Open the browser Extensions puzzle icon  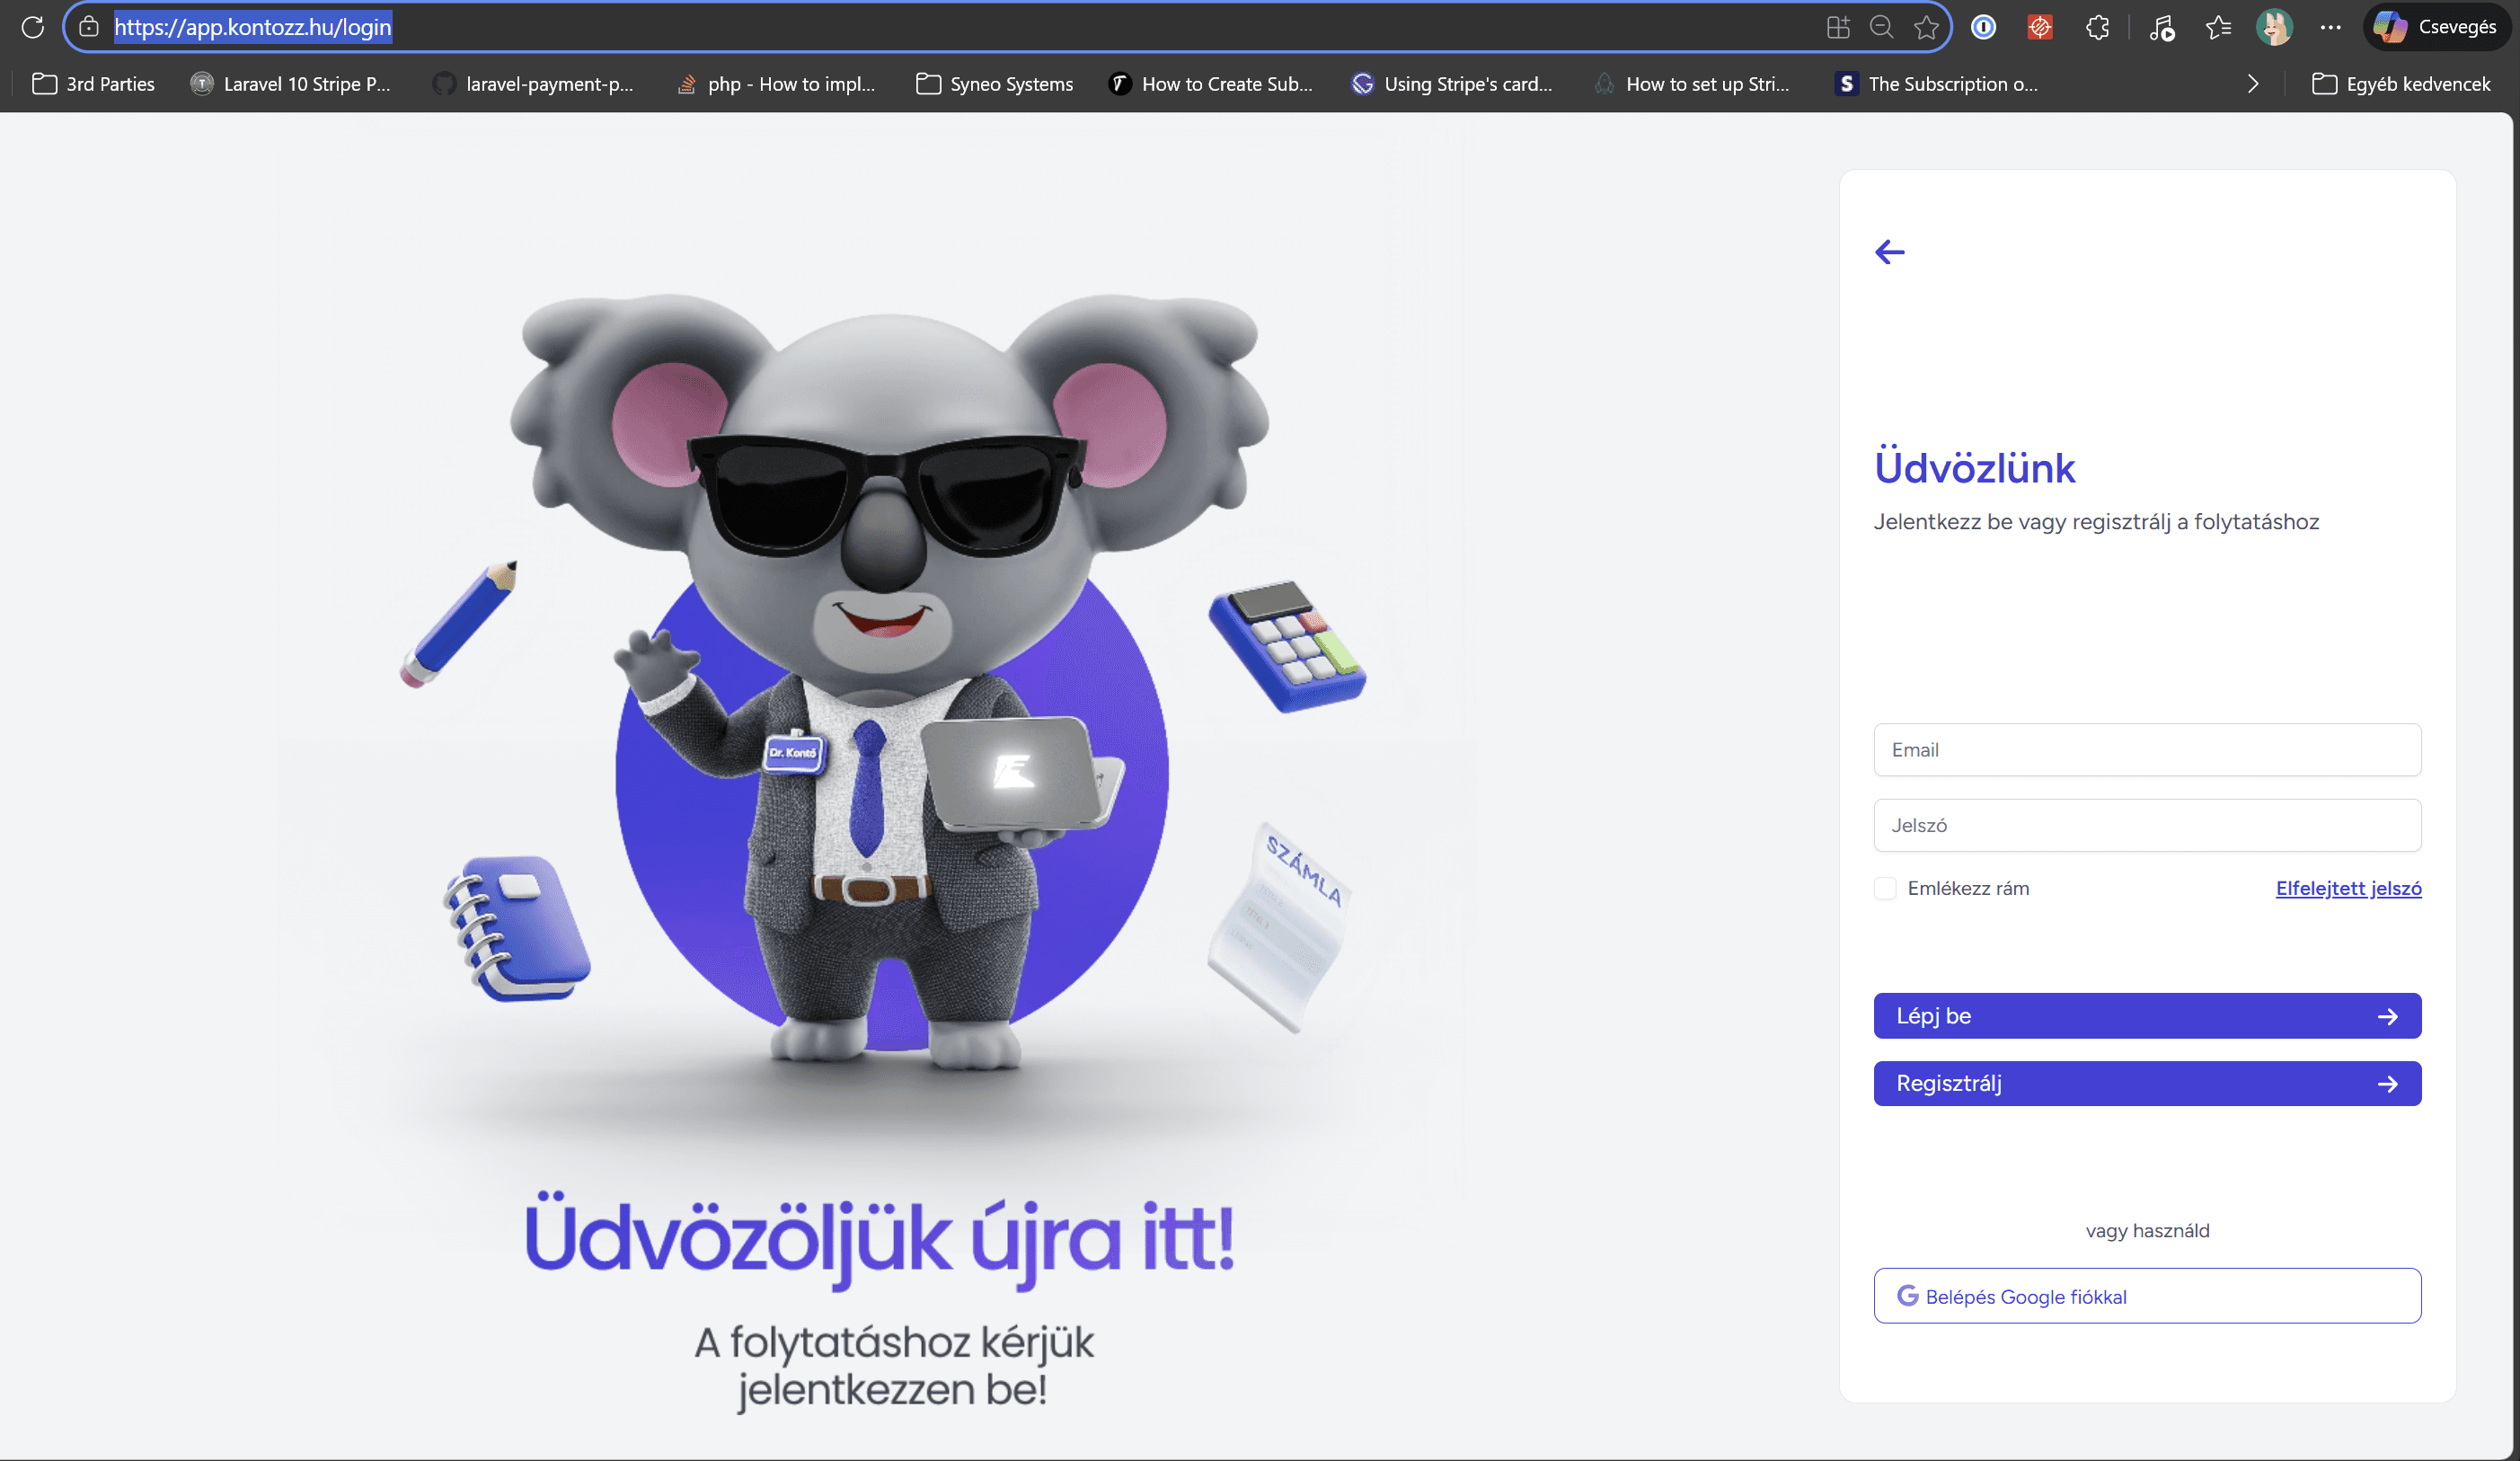coord(2097,27)
